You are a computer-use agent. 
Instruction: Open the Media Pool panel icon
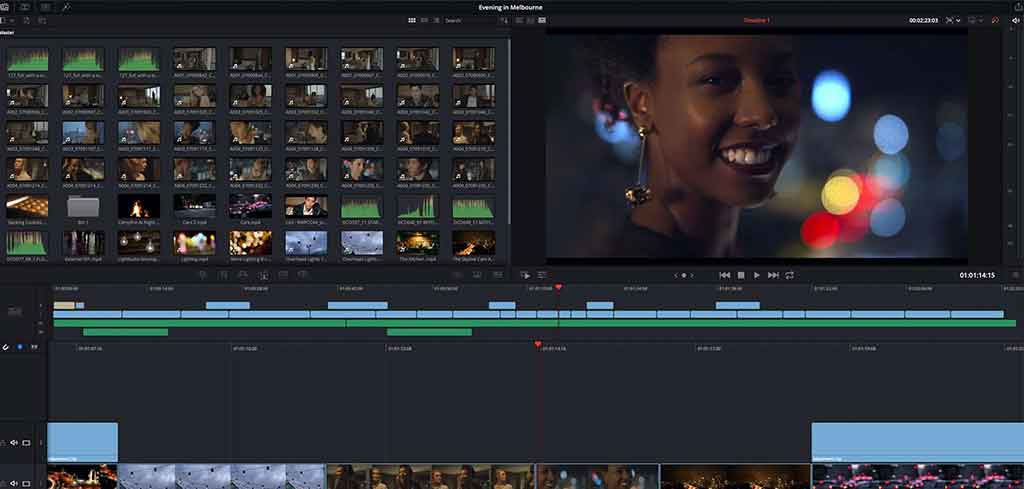coord(4,7)
